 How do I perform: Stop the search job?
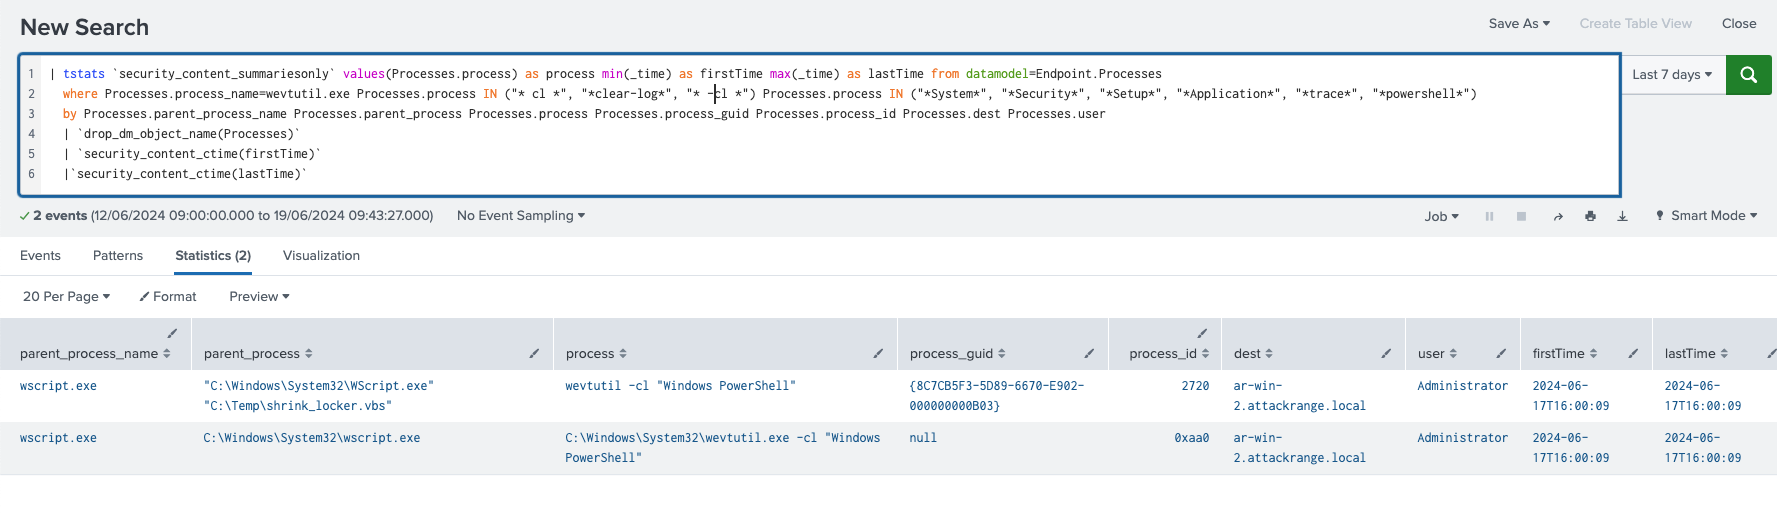click(x=1521, y=216)
